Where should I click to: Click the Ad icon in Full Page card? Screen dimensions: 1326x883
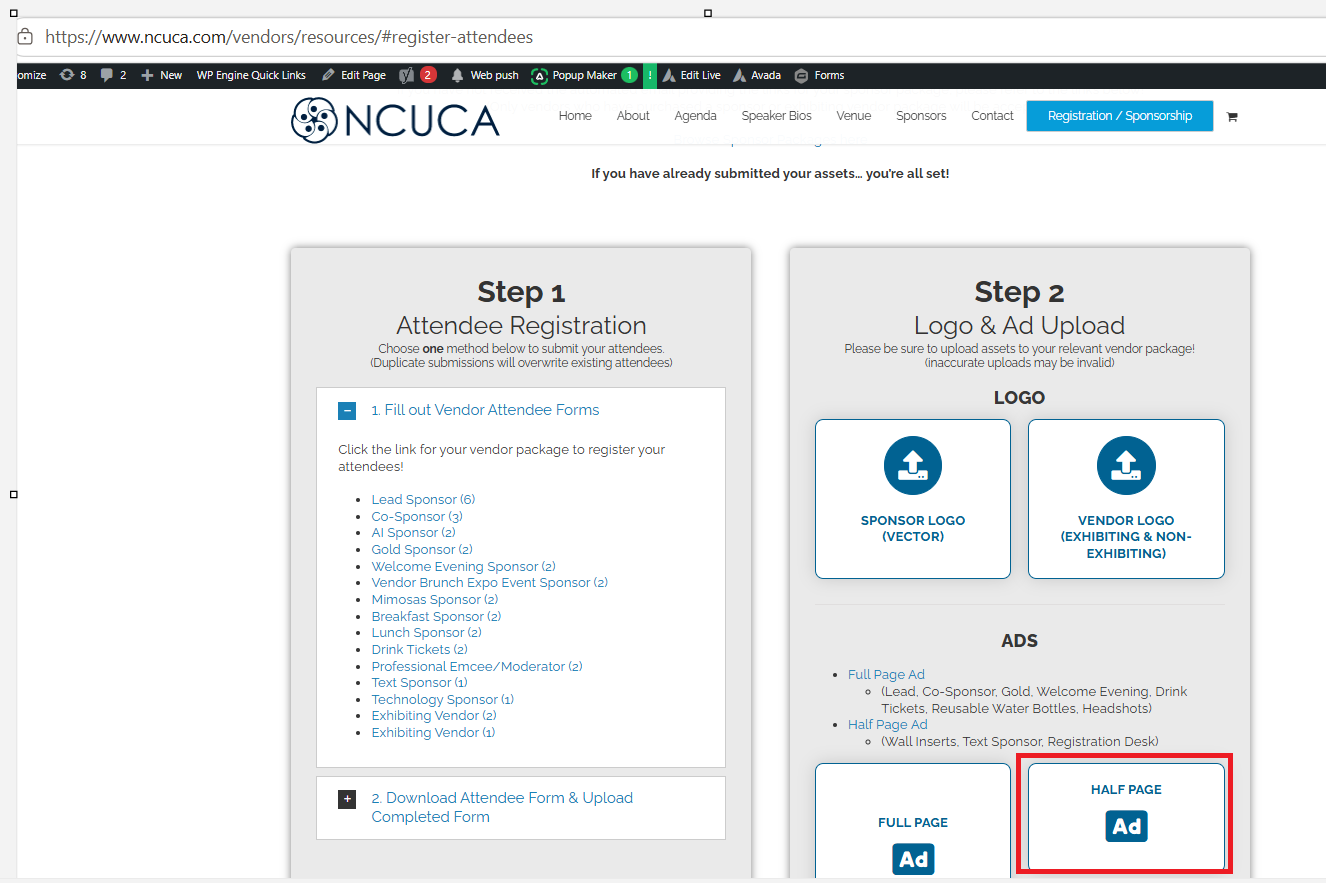click(x=913, y=859)
